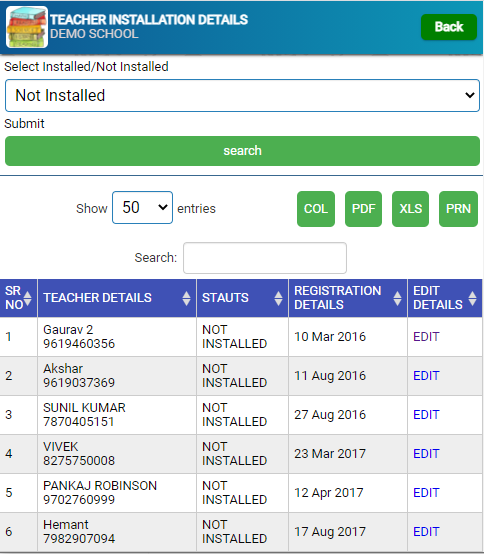Viewport: 484px width, 554px height.
Task: Sort by REGISTRATION DETAILS column arrows
Action: click(397, 298)
